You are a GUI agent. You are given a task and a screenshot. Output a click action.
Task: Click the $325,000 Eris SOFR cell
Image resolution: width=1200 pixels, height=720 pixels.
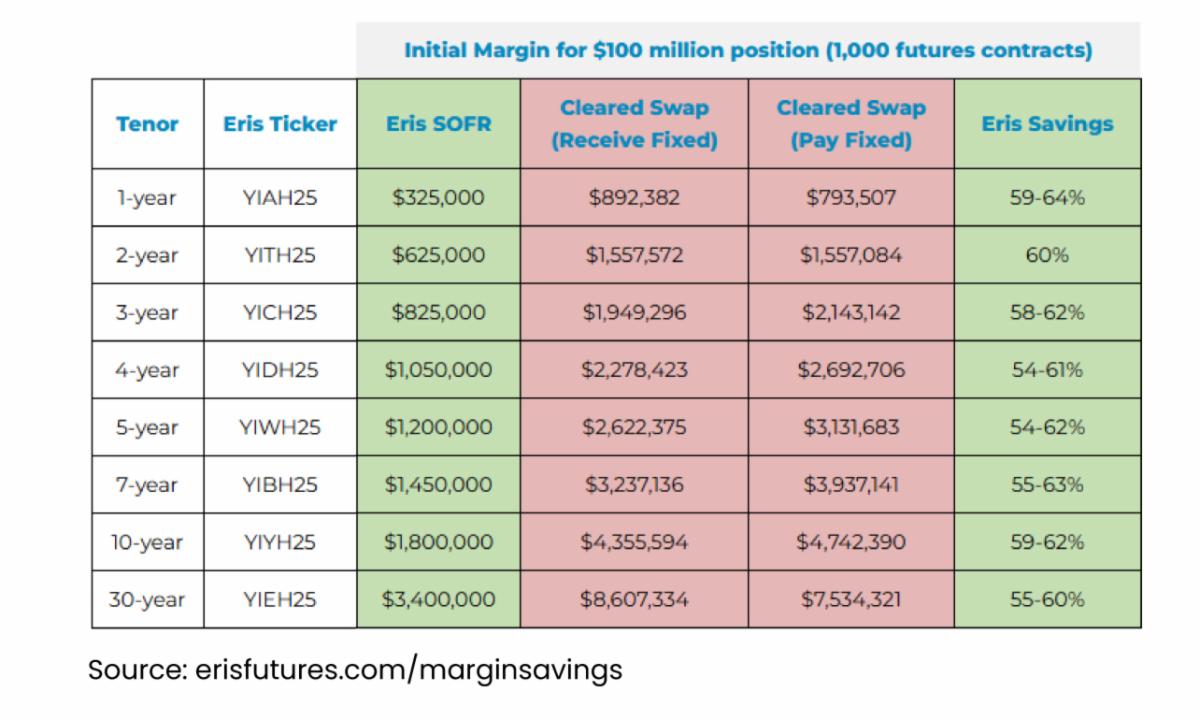pos(438,198)
